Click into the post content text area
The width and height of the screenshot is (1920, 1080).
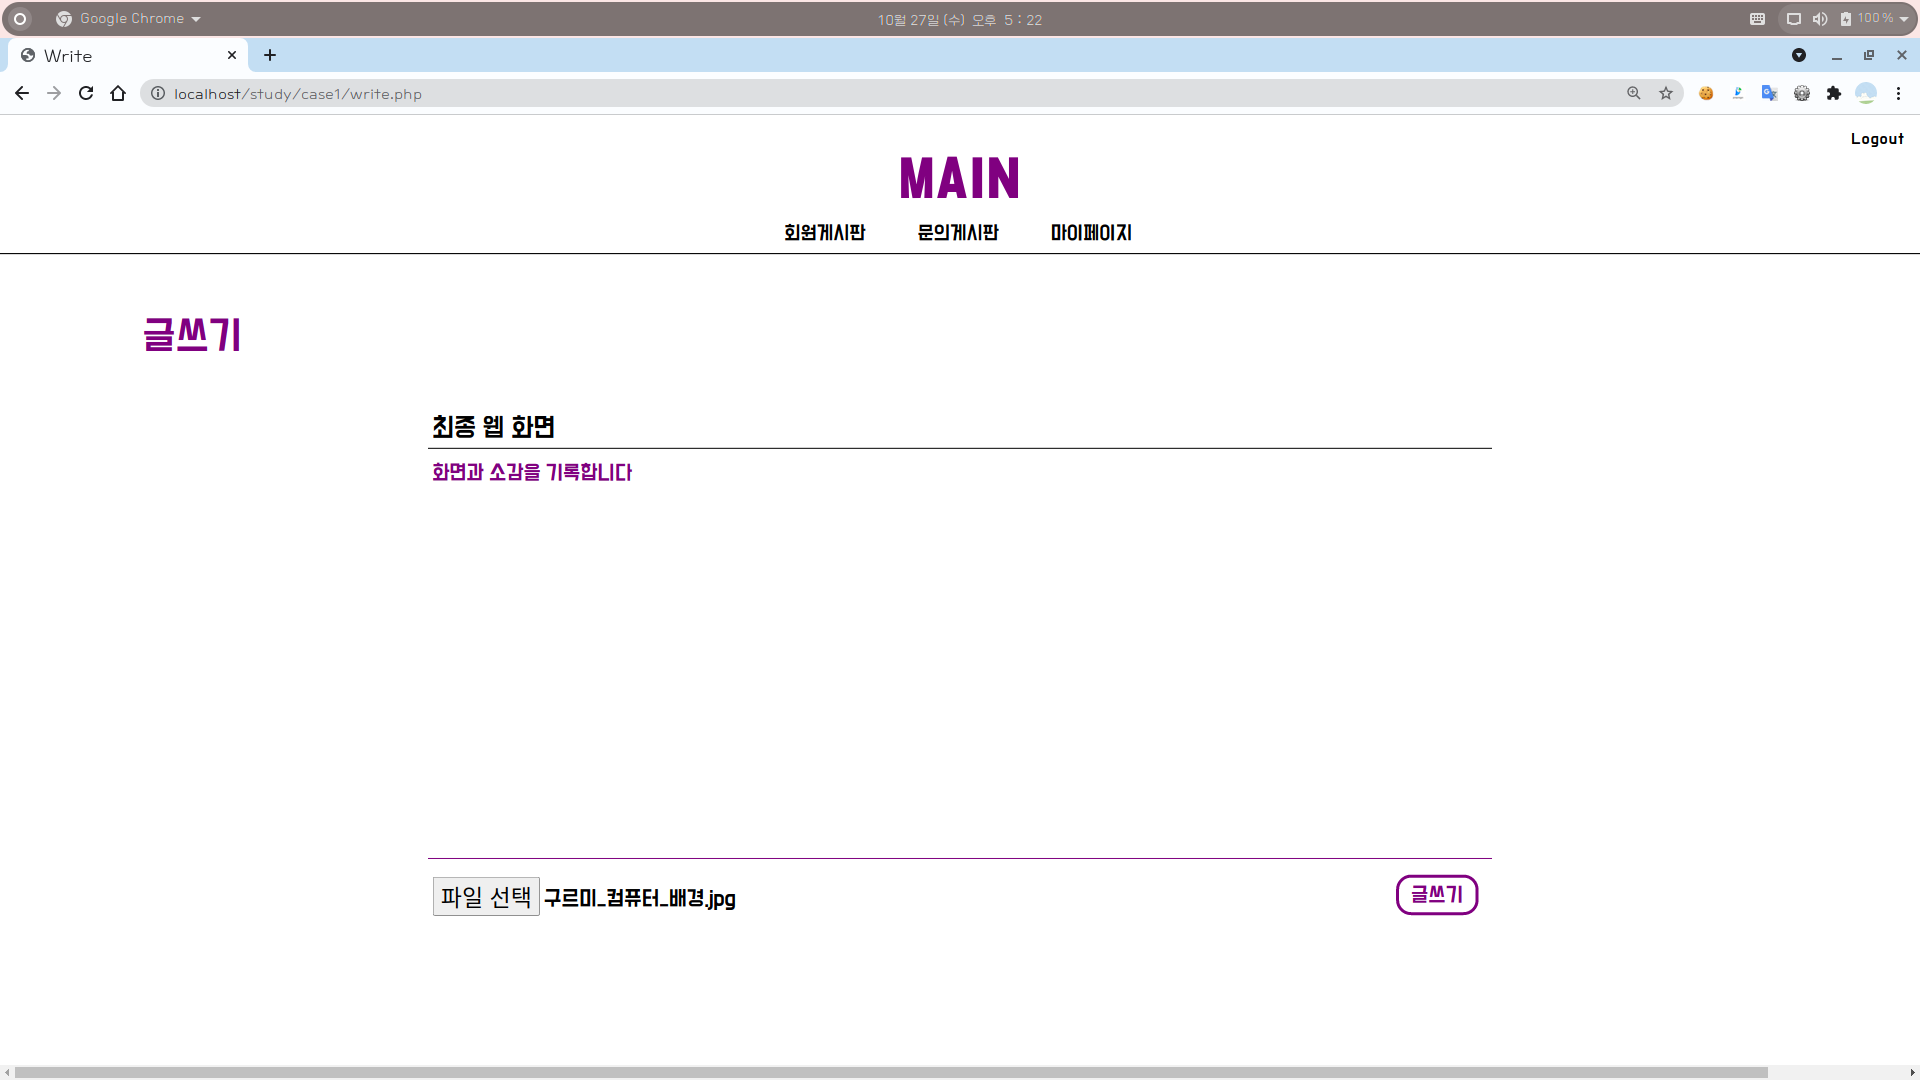pyautogui.click(x=958, y=650)
